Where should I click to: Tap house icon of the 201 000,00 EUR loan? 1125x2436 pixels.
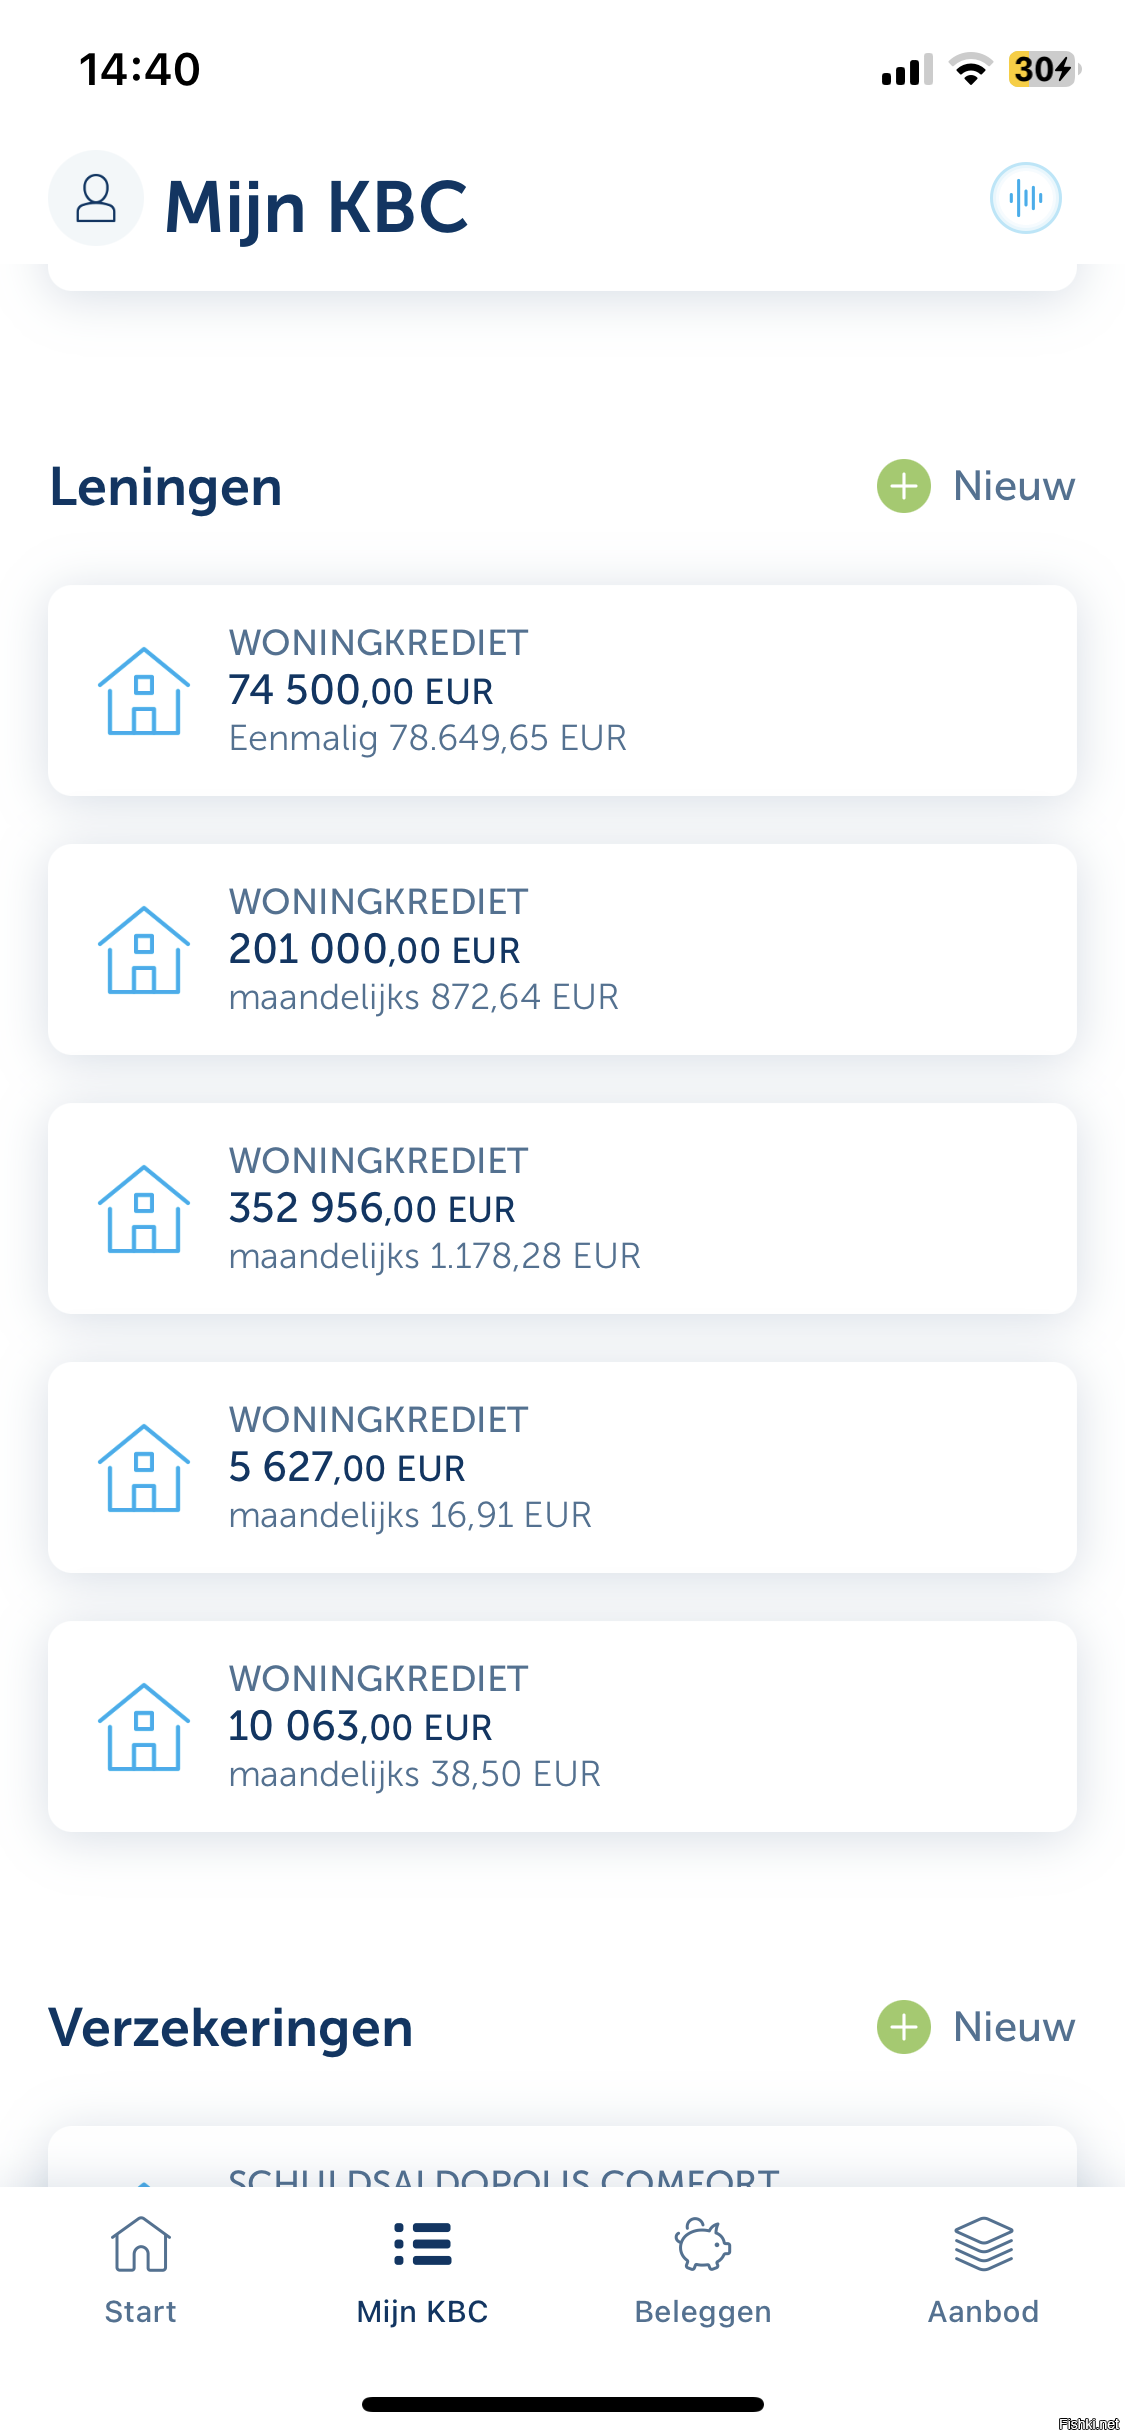tap(143, 950)
